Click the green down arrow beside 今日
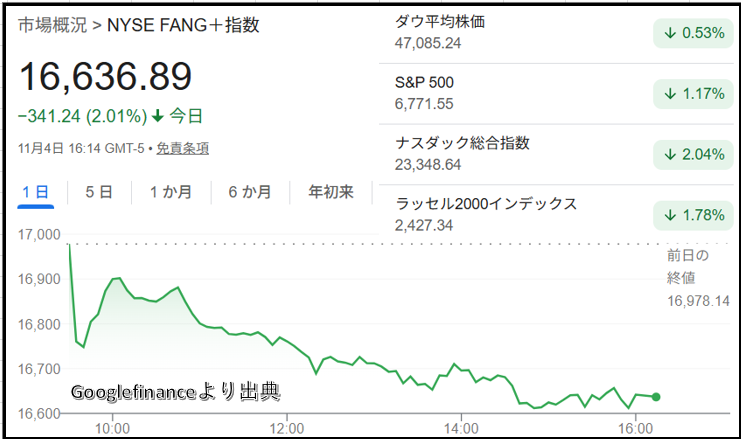This screenshot has height=439, width=741. pos(158,116)
